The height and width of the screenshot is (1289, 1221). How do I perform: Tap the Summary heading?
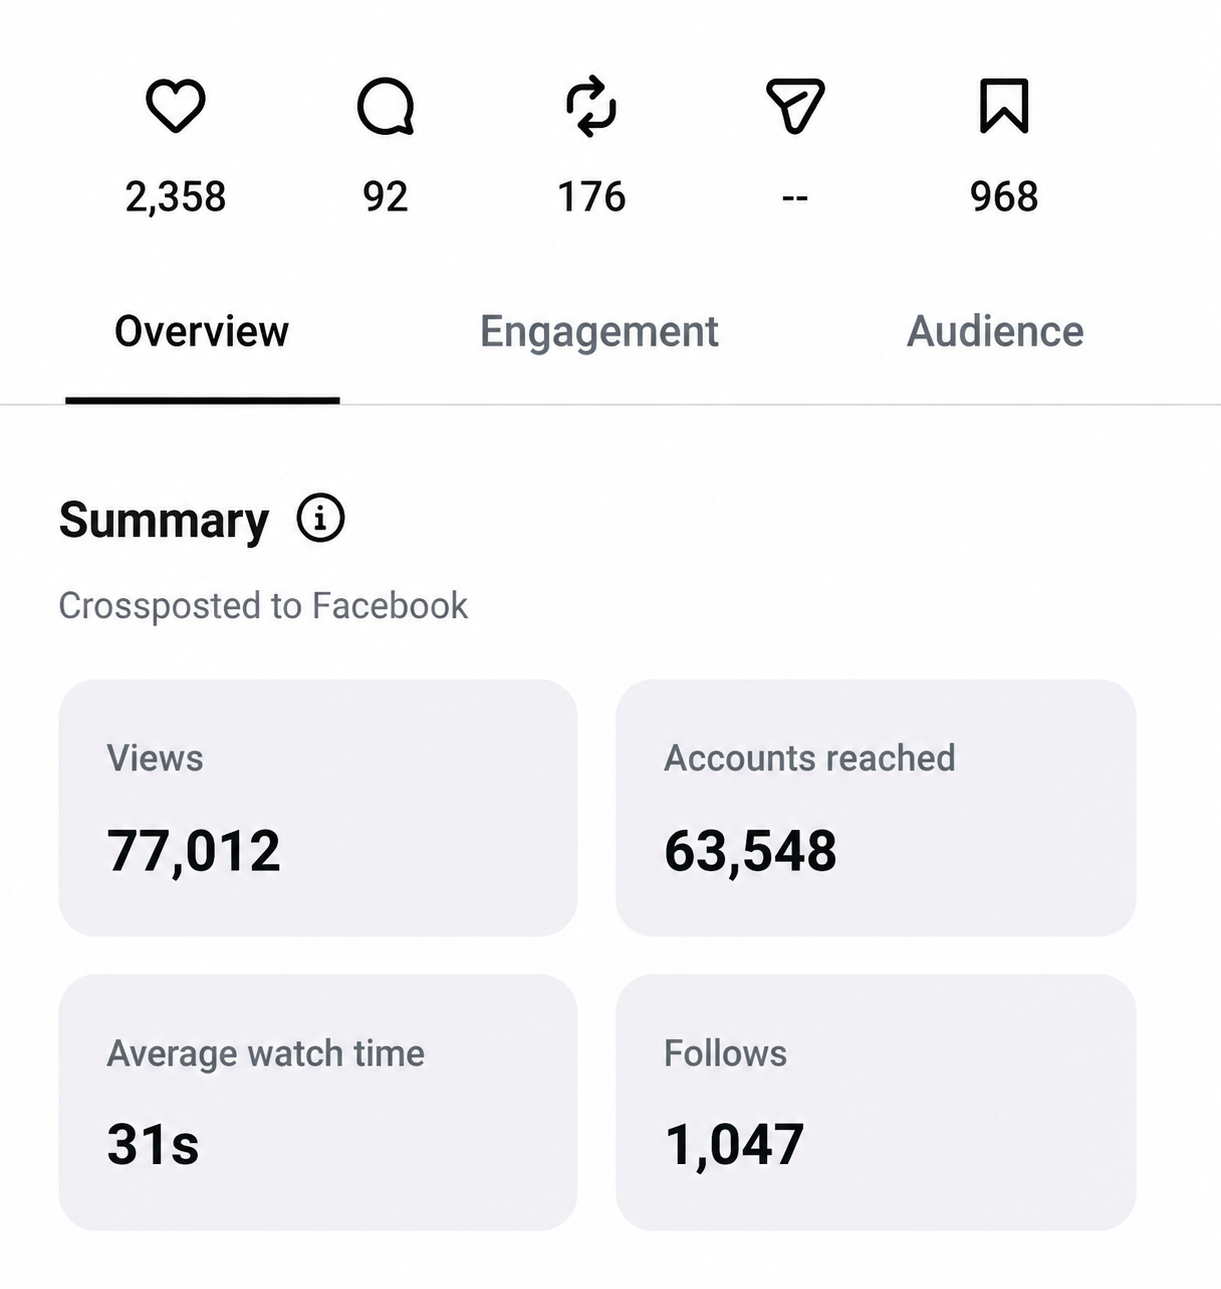click(x=164, y=520)
